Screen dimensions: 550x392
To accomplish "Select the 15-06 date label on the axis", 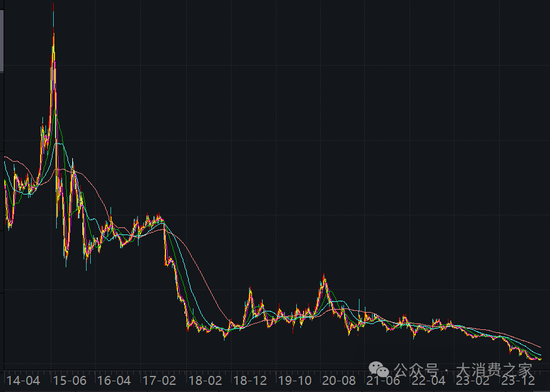I will pos(69,381).
